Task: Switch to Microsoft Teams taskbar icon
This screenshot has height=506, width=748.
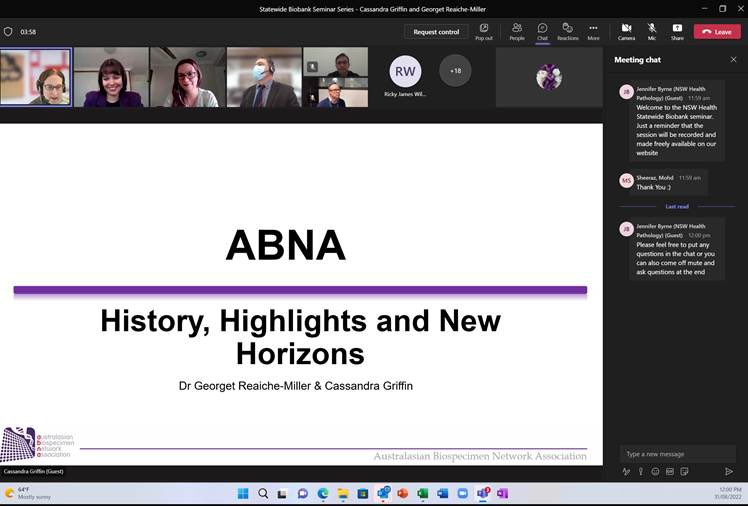Action: pyautogui.click(x=483, y=493)
